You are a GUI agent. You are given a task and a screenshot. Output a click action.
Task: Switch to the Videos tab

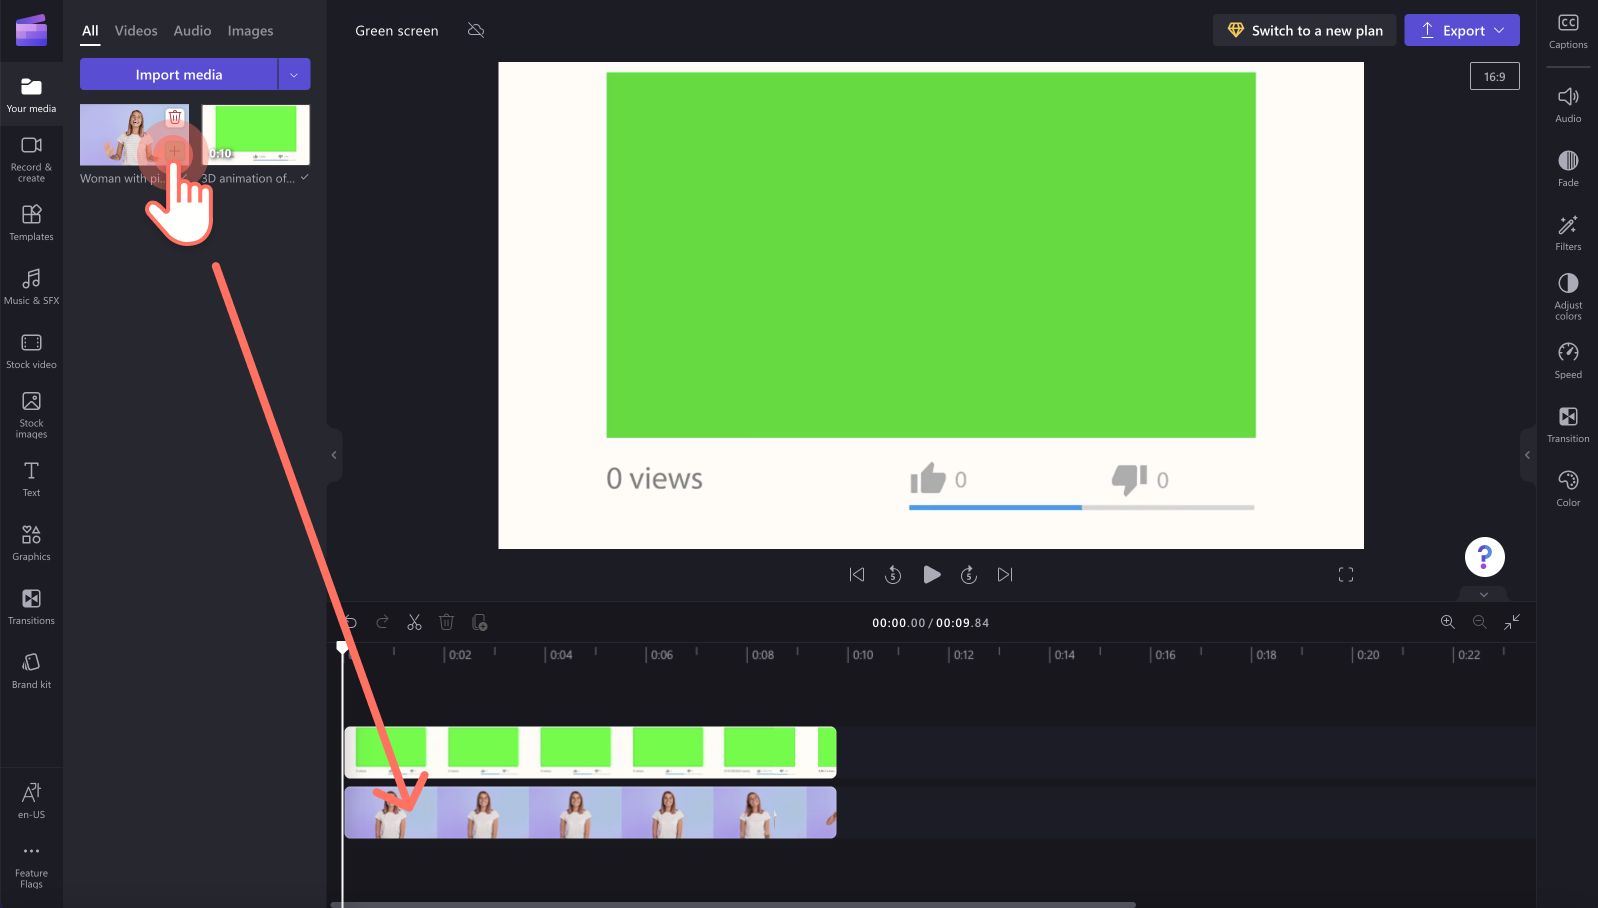pos(136,31)
